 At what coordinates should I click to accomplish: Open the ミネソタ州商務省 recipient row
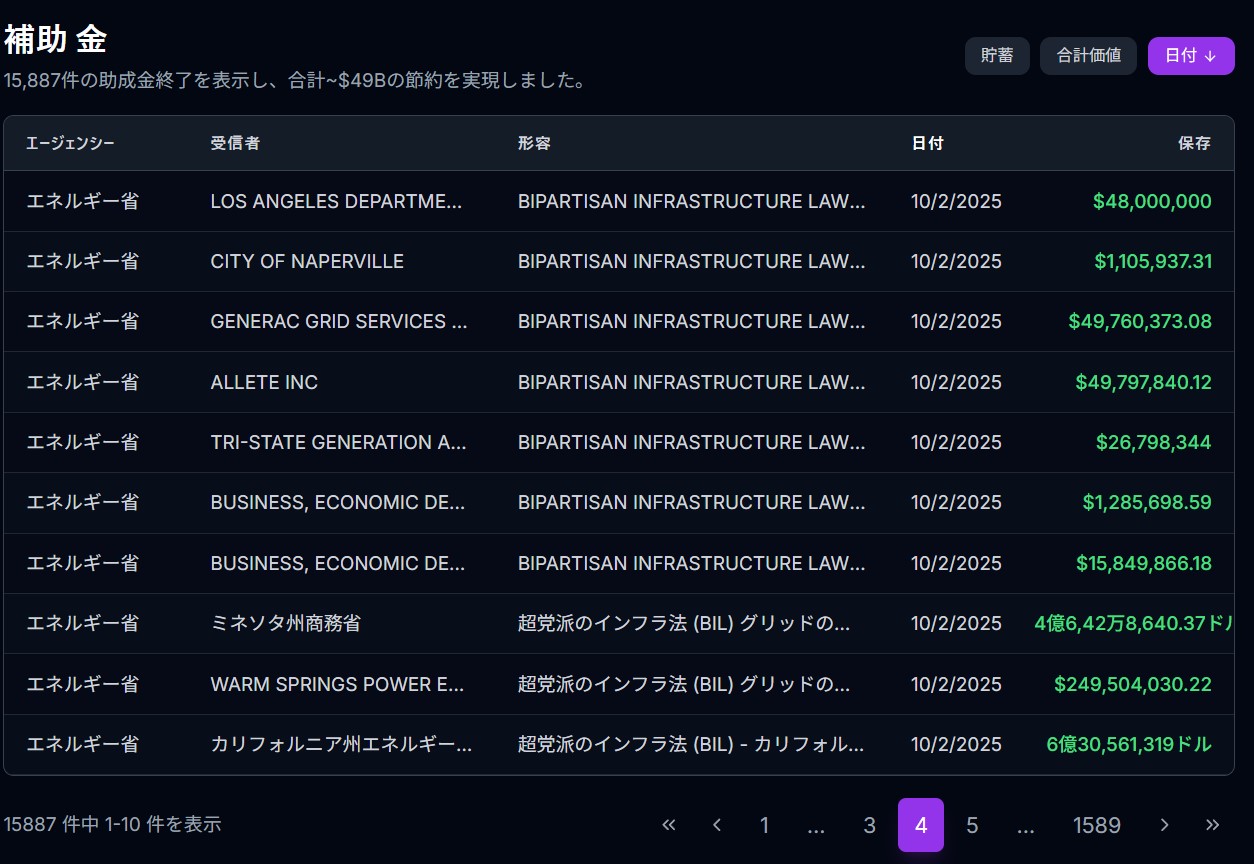pyautogui.click(x=285, y=624)
